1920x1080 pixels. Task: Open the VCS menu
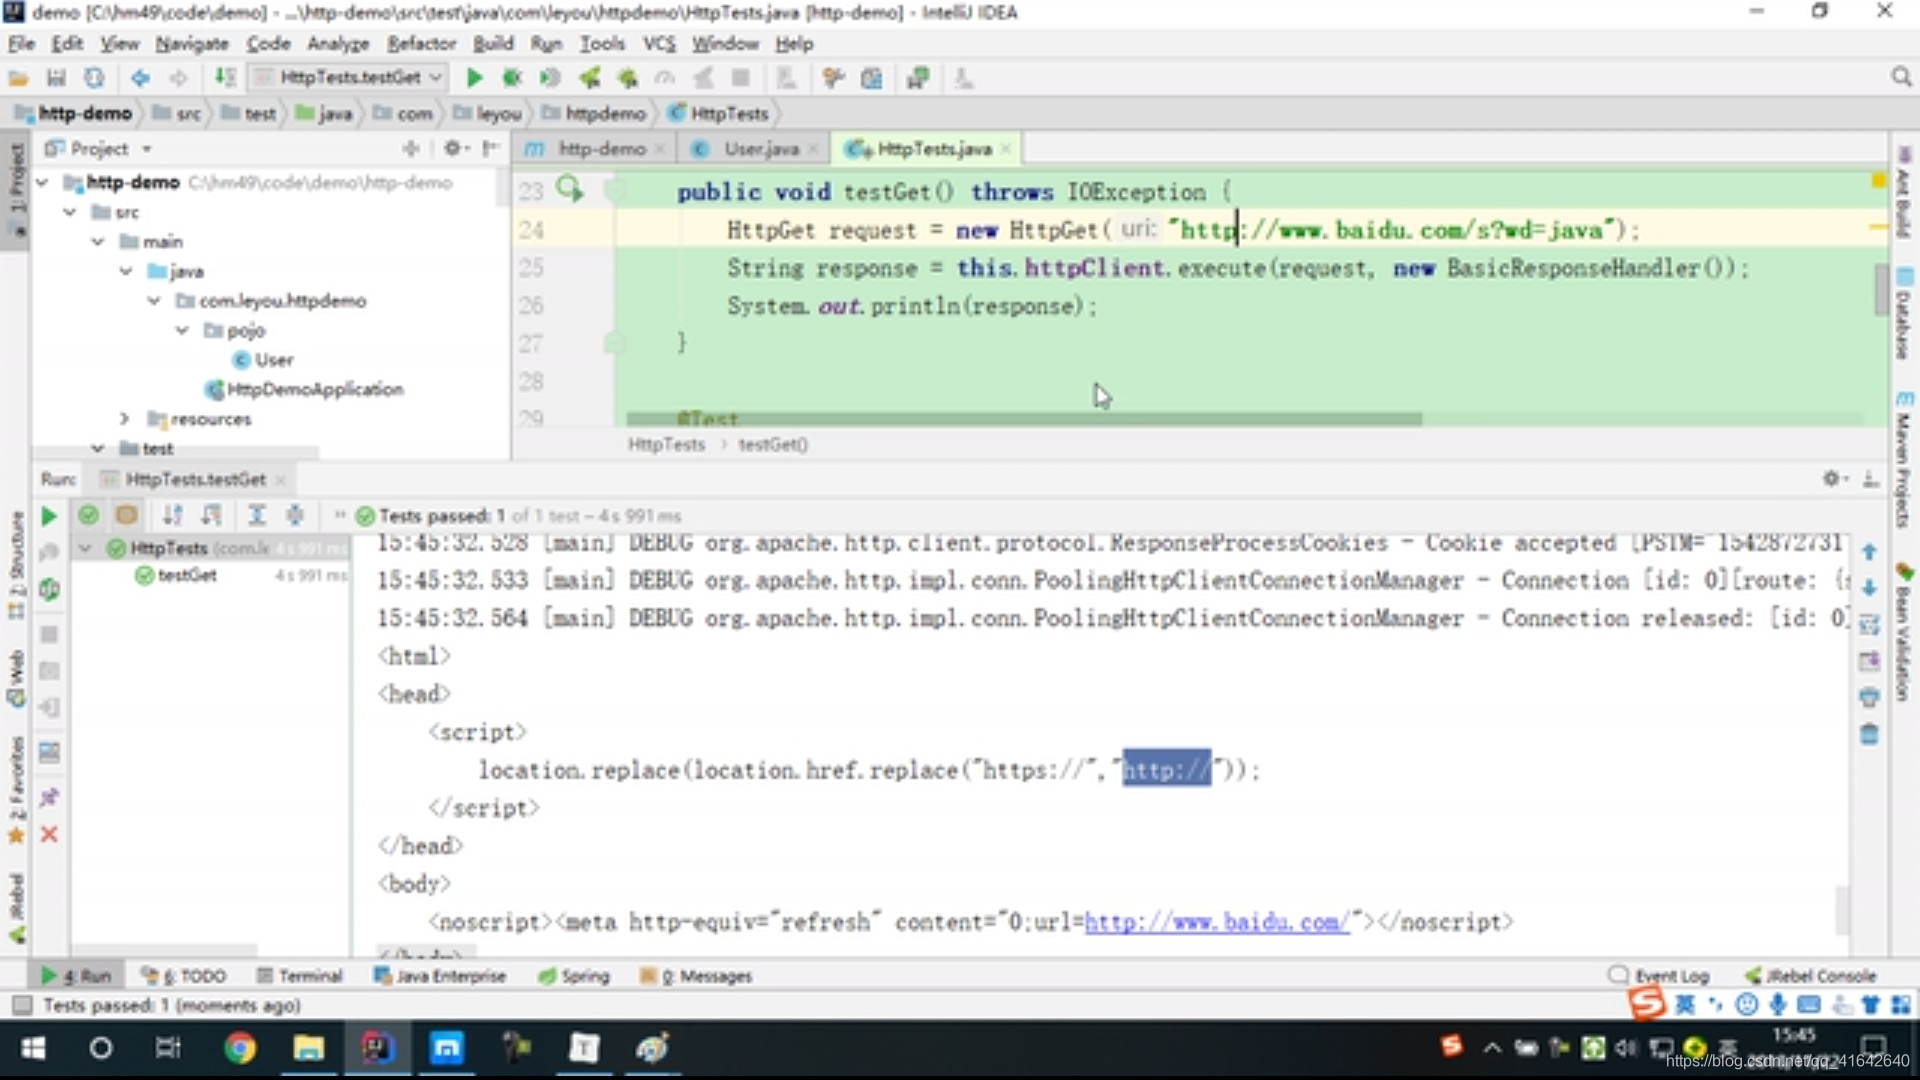tap(658, 43)
